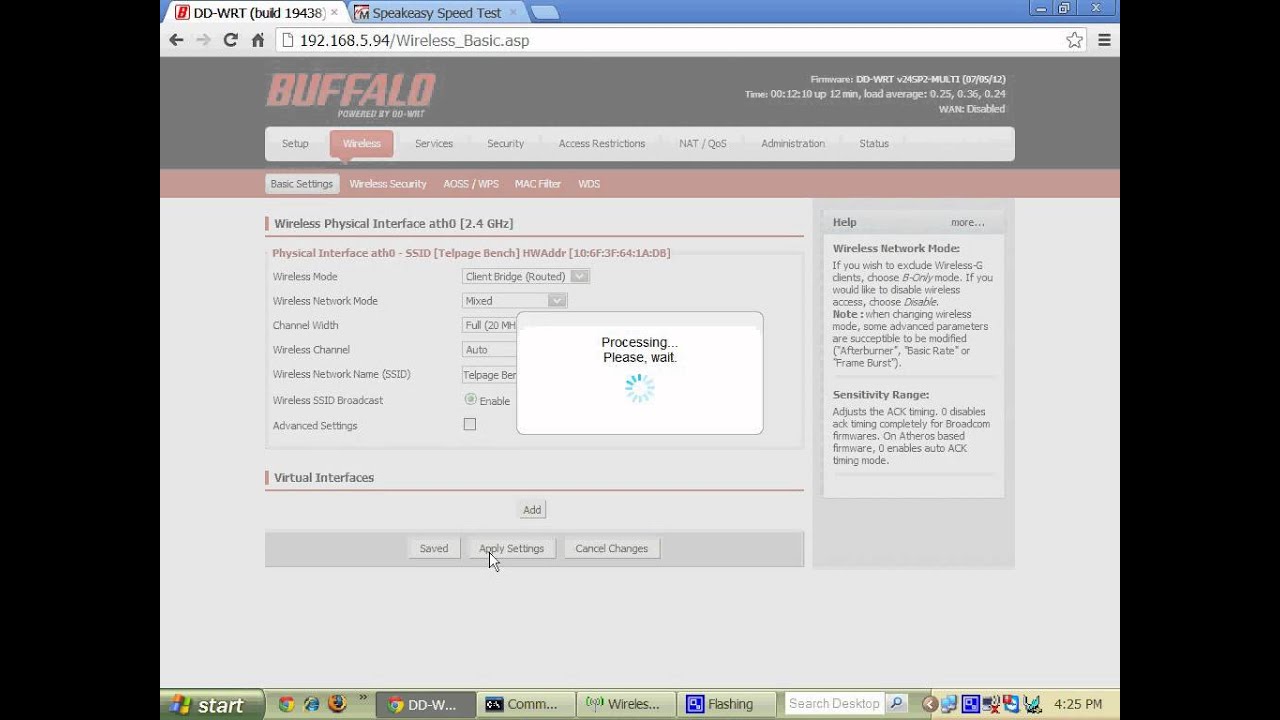The width and height of the screenshot is (1280, 720).
Task: Click the disconnected network tray icon with red X
Action: tap(990, 704)
